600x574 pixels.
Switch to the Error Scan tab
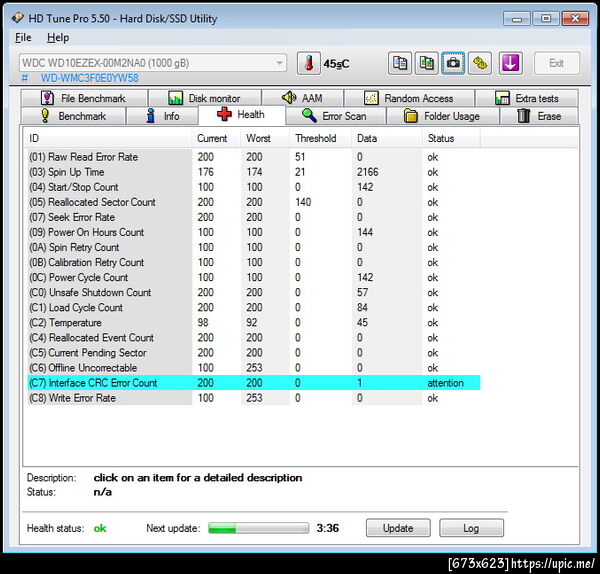(x=336, y=116)
